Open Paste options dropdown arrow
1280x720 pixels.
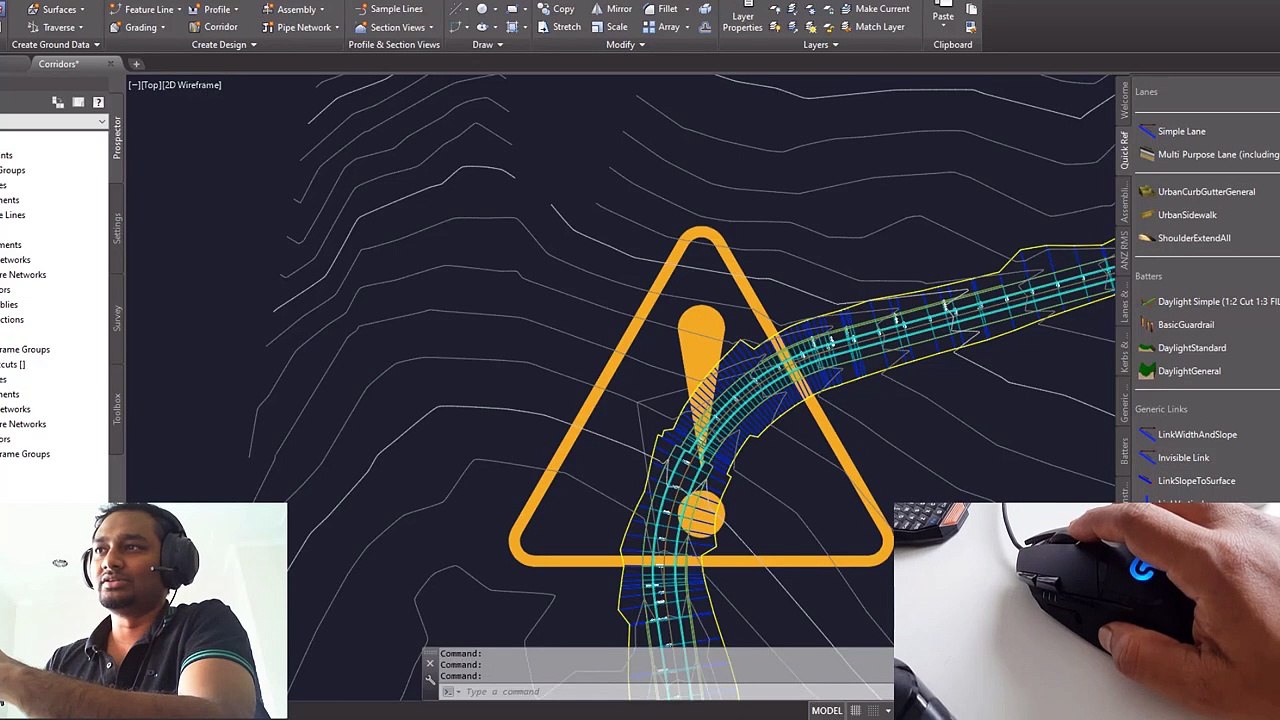(943, 27)
